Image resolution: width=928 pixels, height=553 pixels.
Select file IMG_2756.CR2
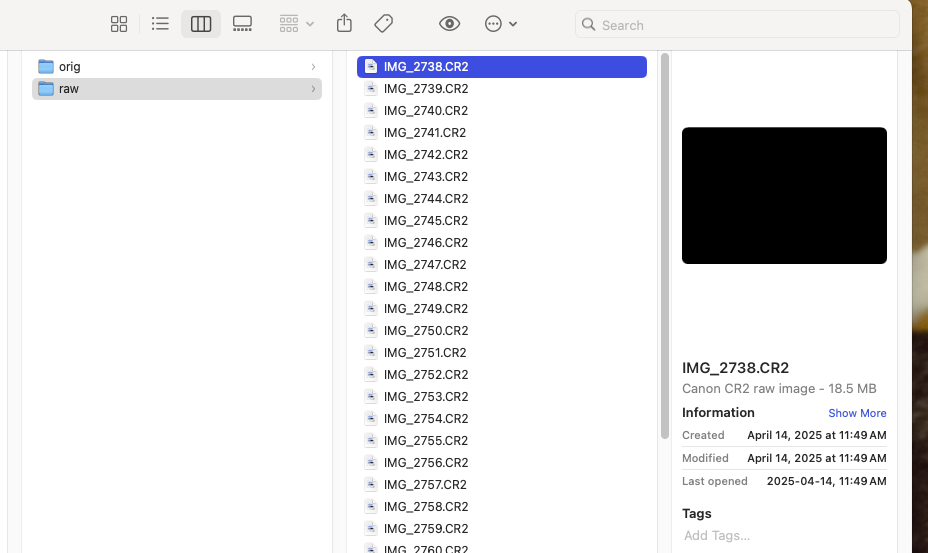point(501,462)
